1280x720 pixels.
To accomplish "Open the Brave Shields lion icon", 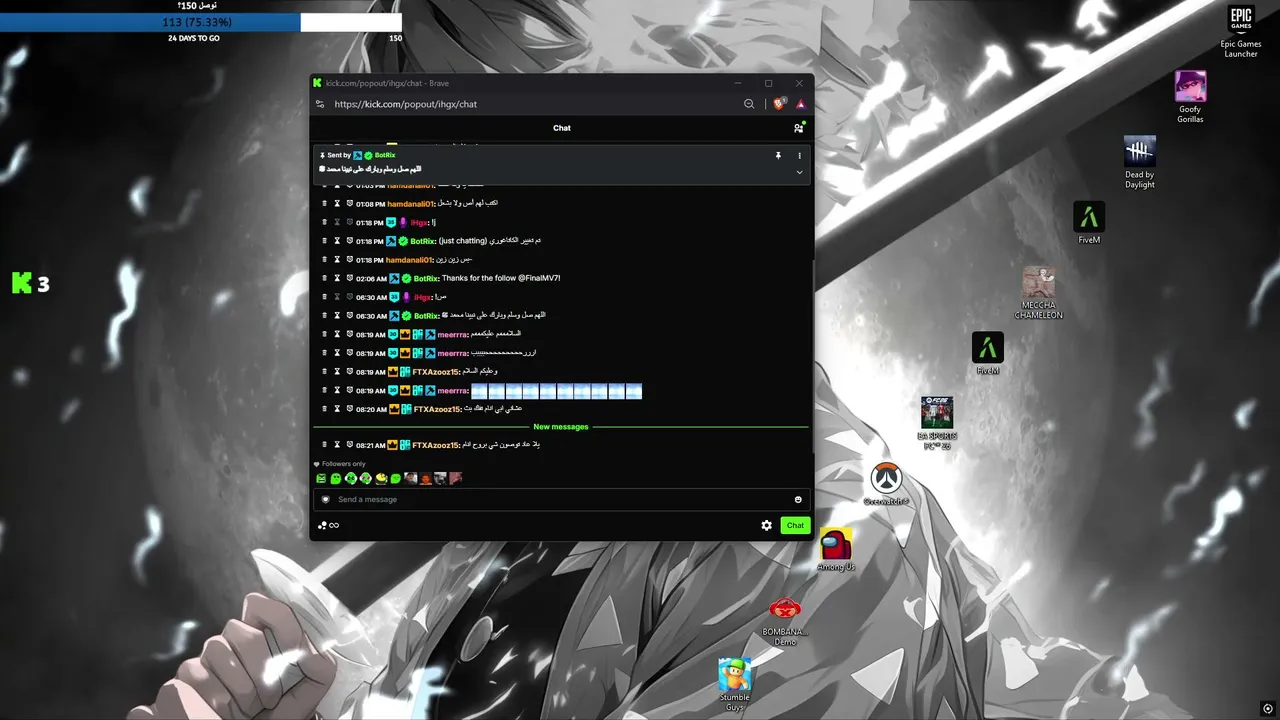I will 780,104.
